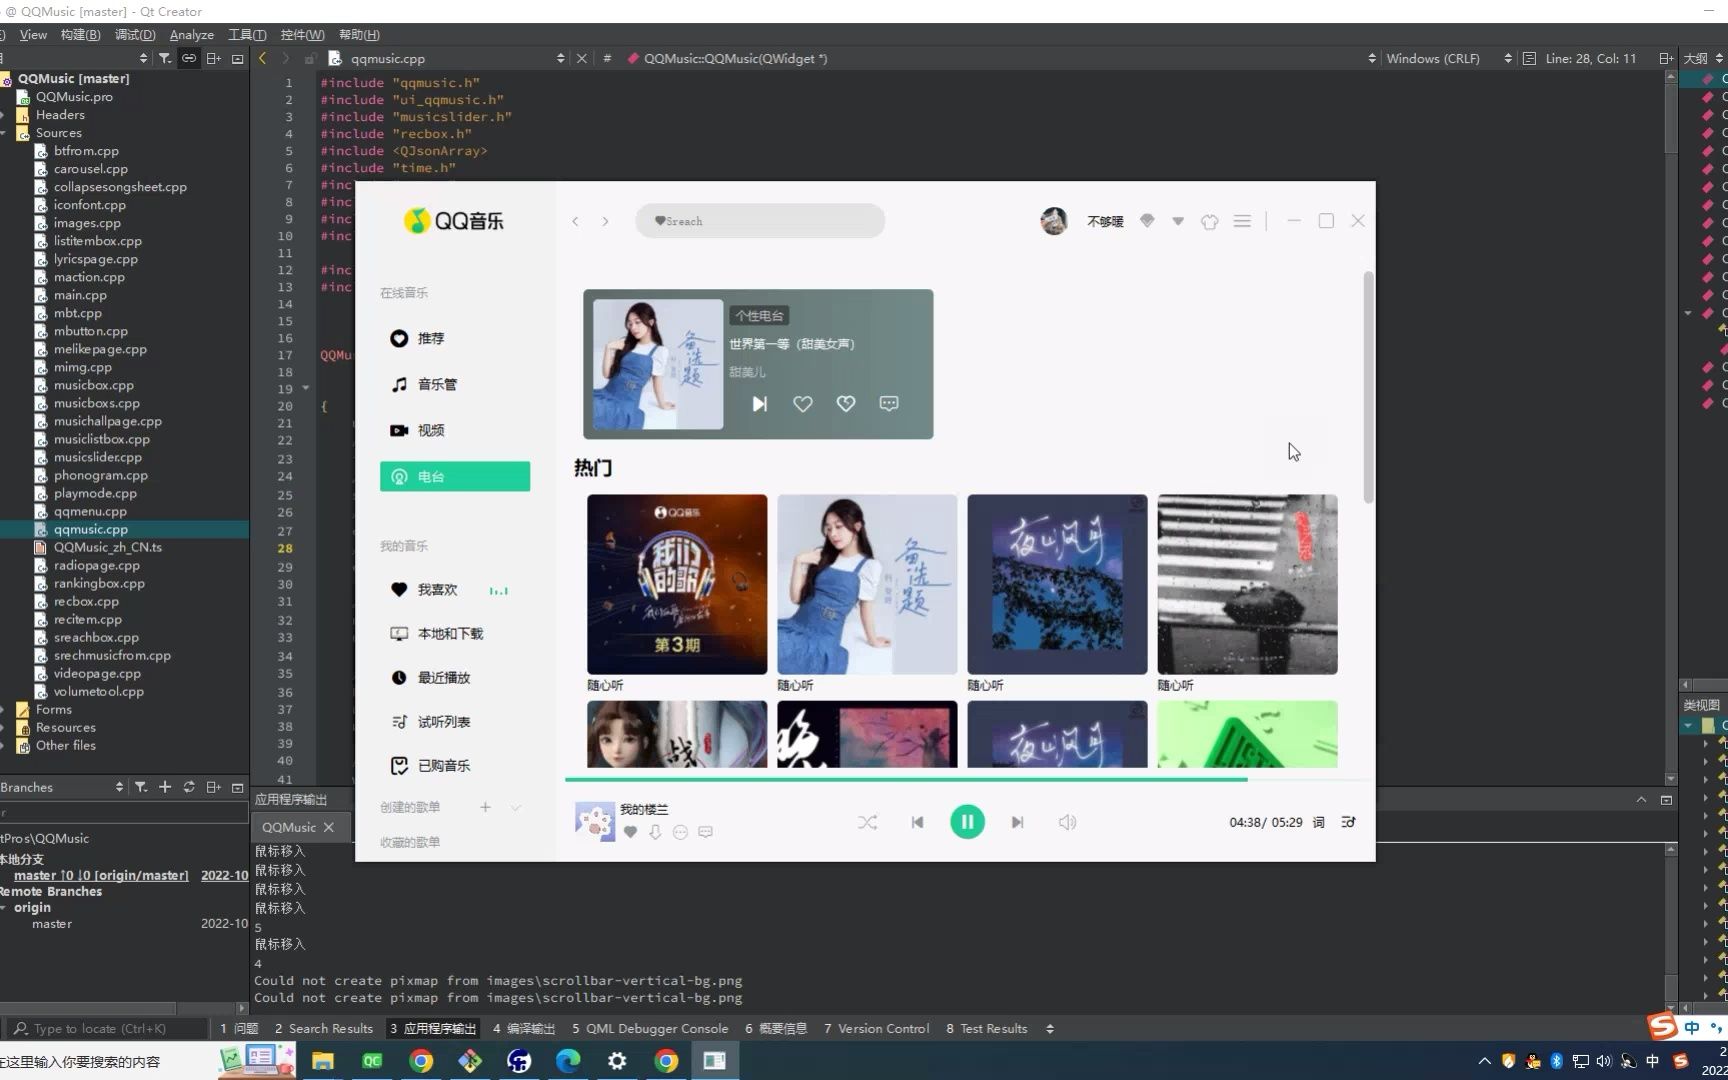Switch to 4 编译输出 compile output pane

pyautogui.click(x=524, y=1028)
